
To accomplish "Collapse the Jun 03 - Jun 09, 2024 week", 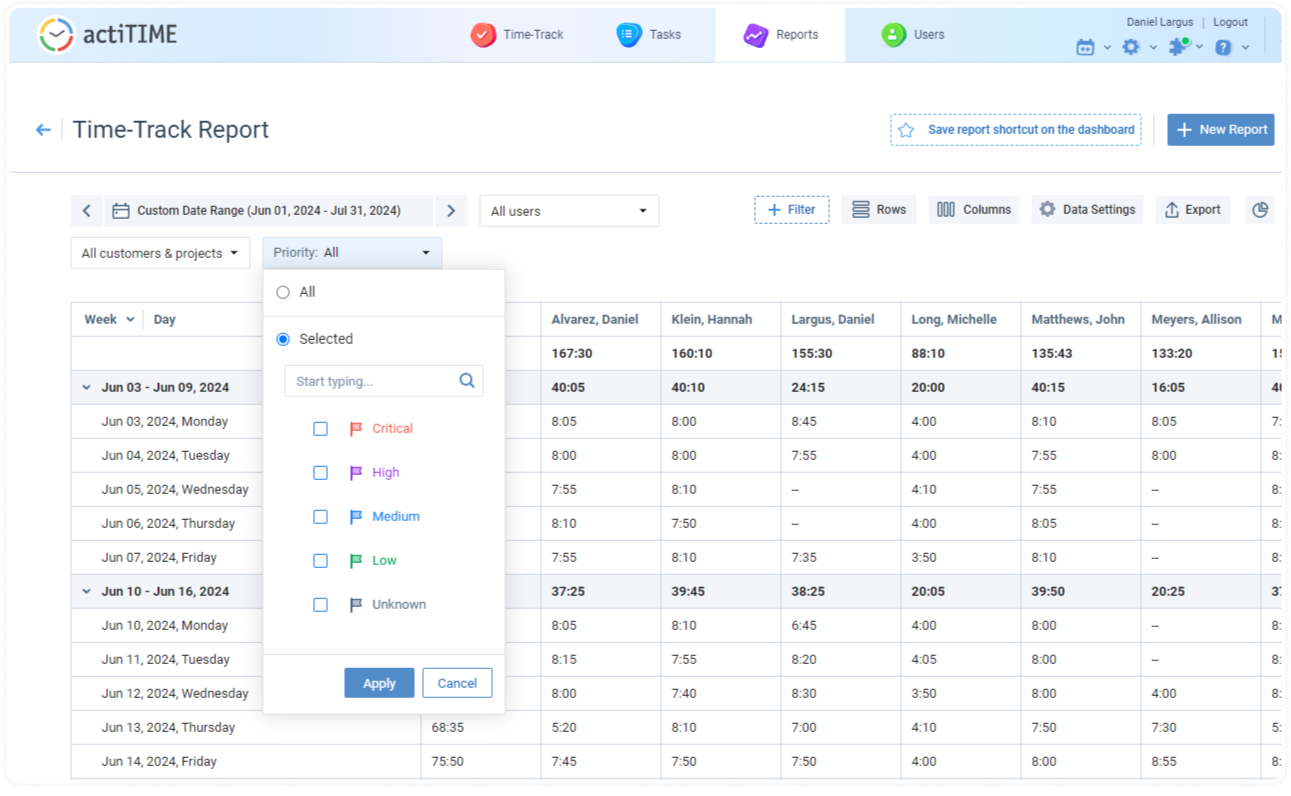I will click(86, 388).
